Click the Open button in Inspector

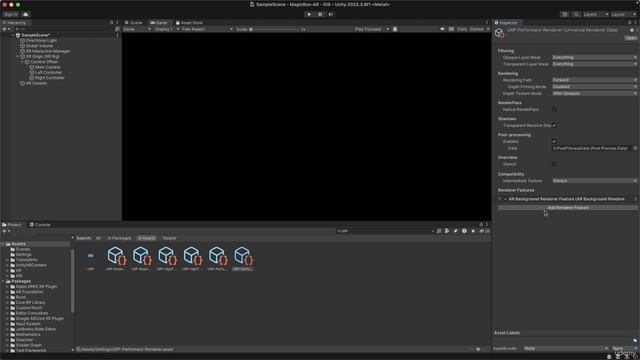point(631,38)
